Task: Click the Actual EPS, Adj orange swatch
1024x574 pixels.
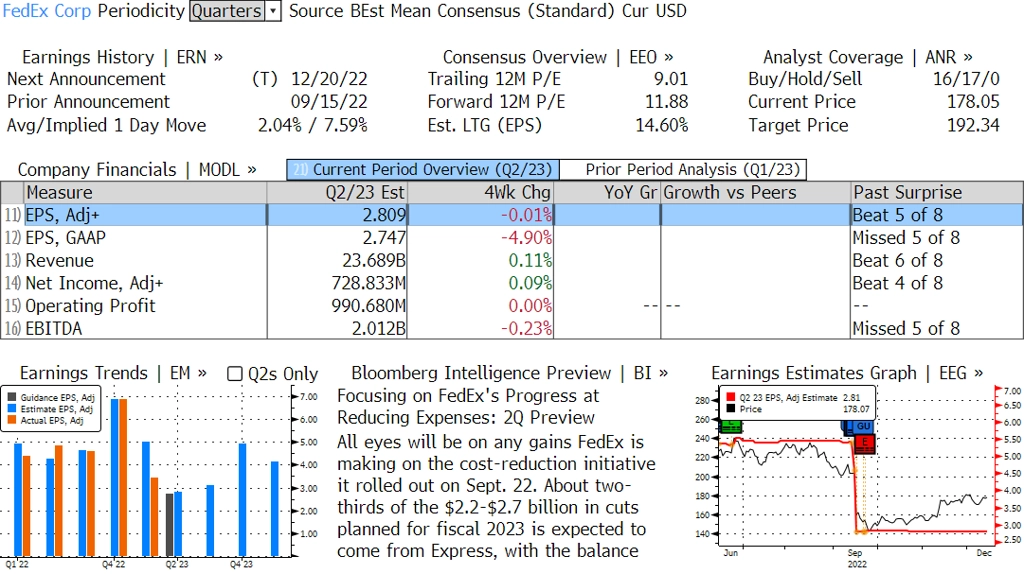Action: pos(12,421)
